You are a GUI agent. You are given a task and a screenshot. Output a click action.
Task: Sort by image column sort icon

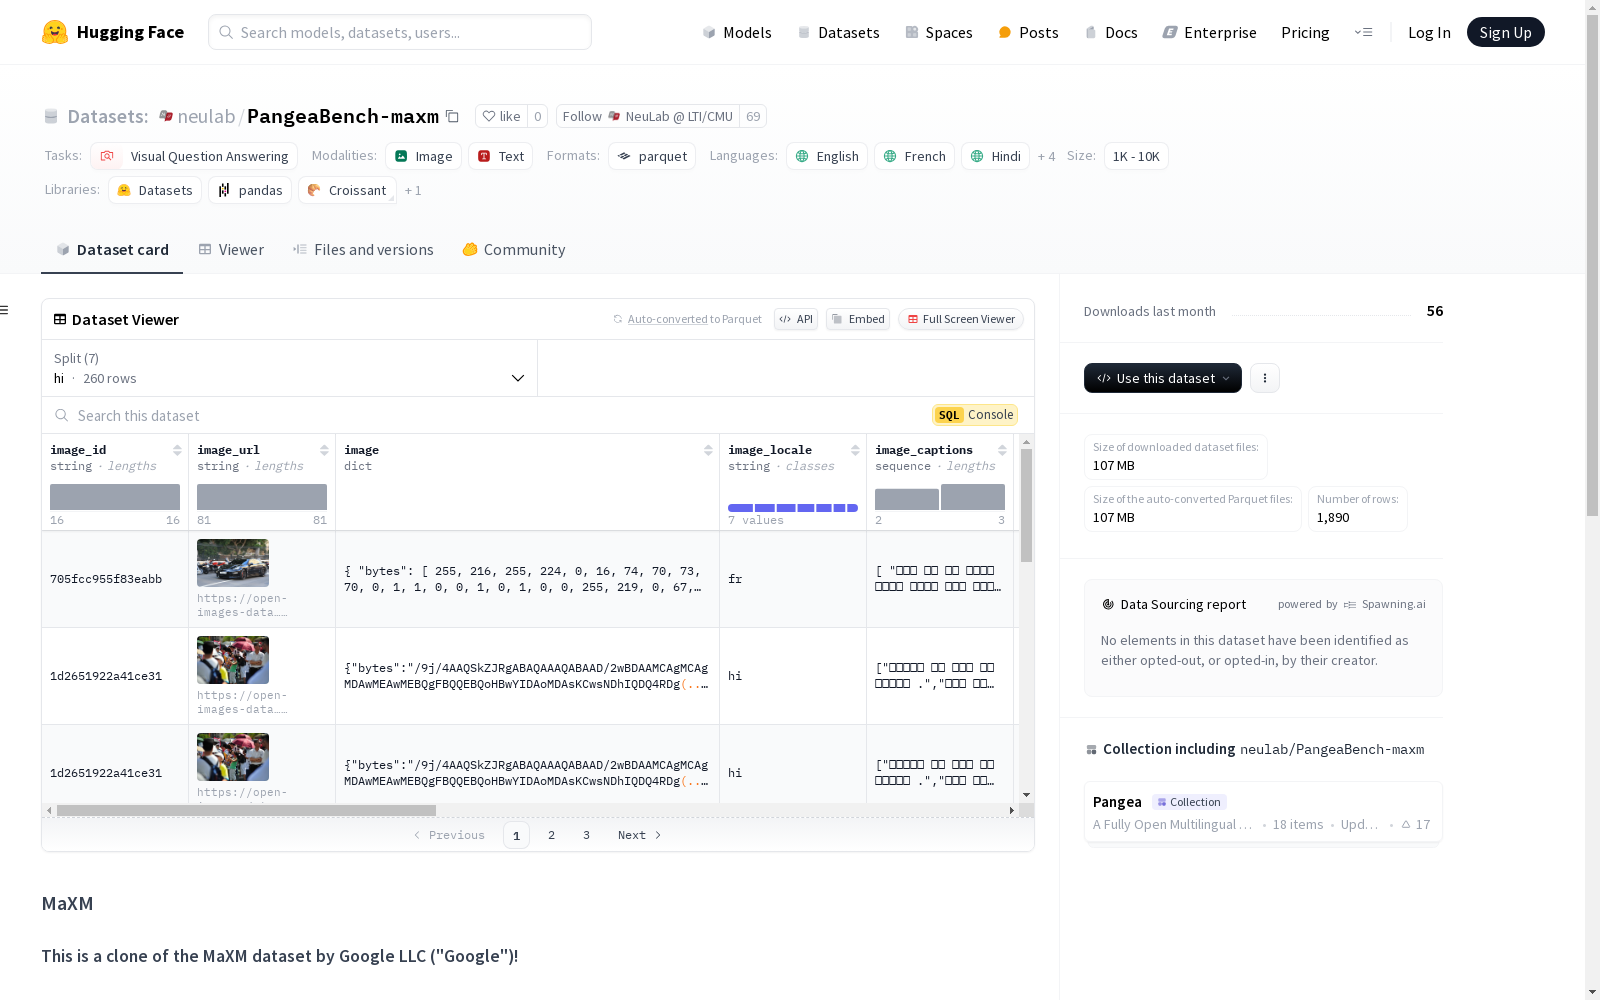(x=708, y=450)
